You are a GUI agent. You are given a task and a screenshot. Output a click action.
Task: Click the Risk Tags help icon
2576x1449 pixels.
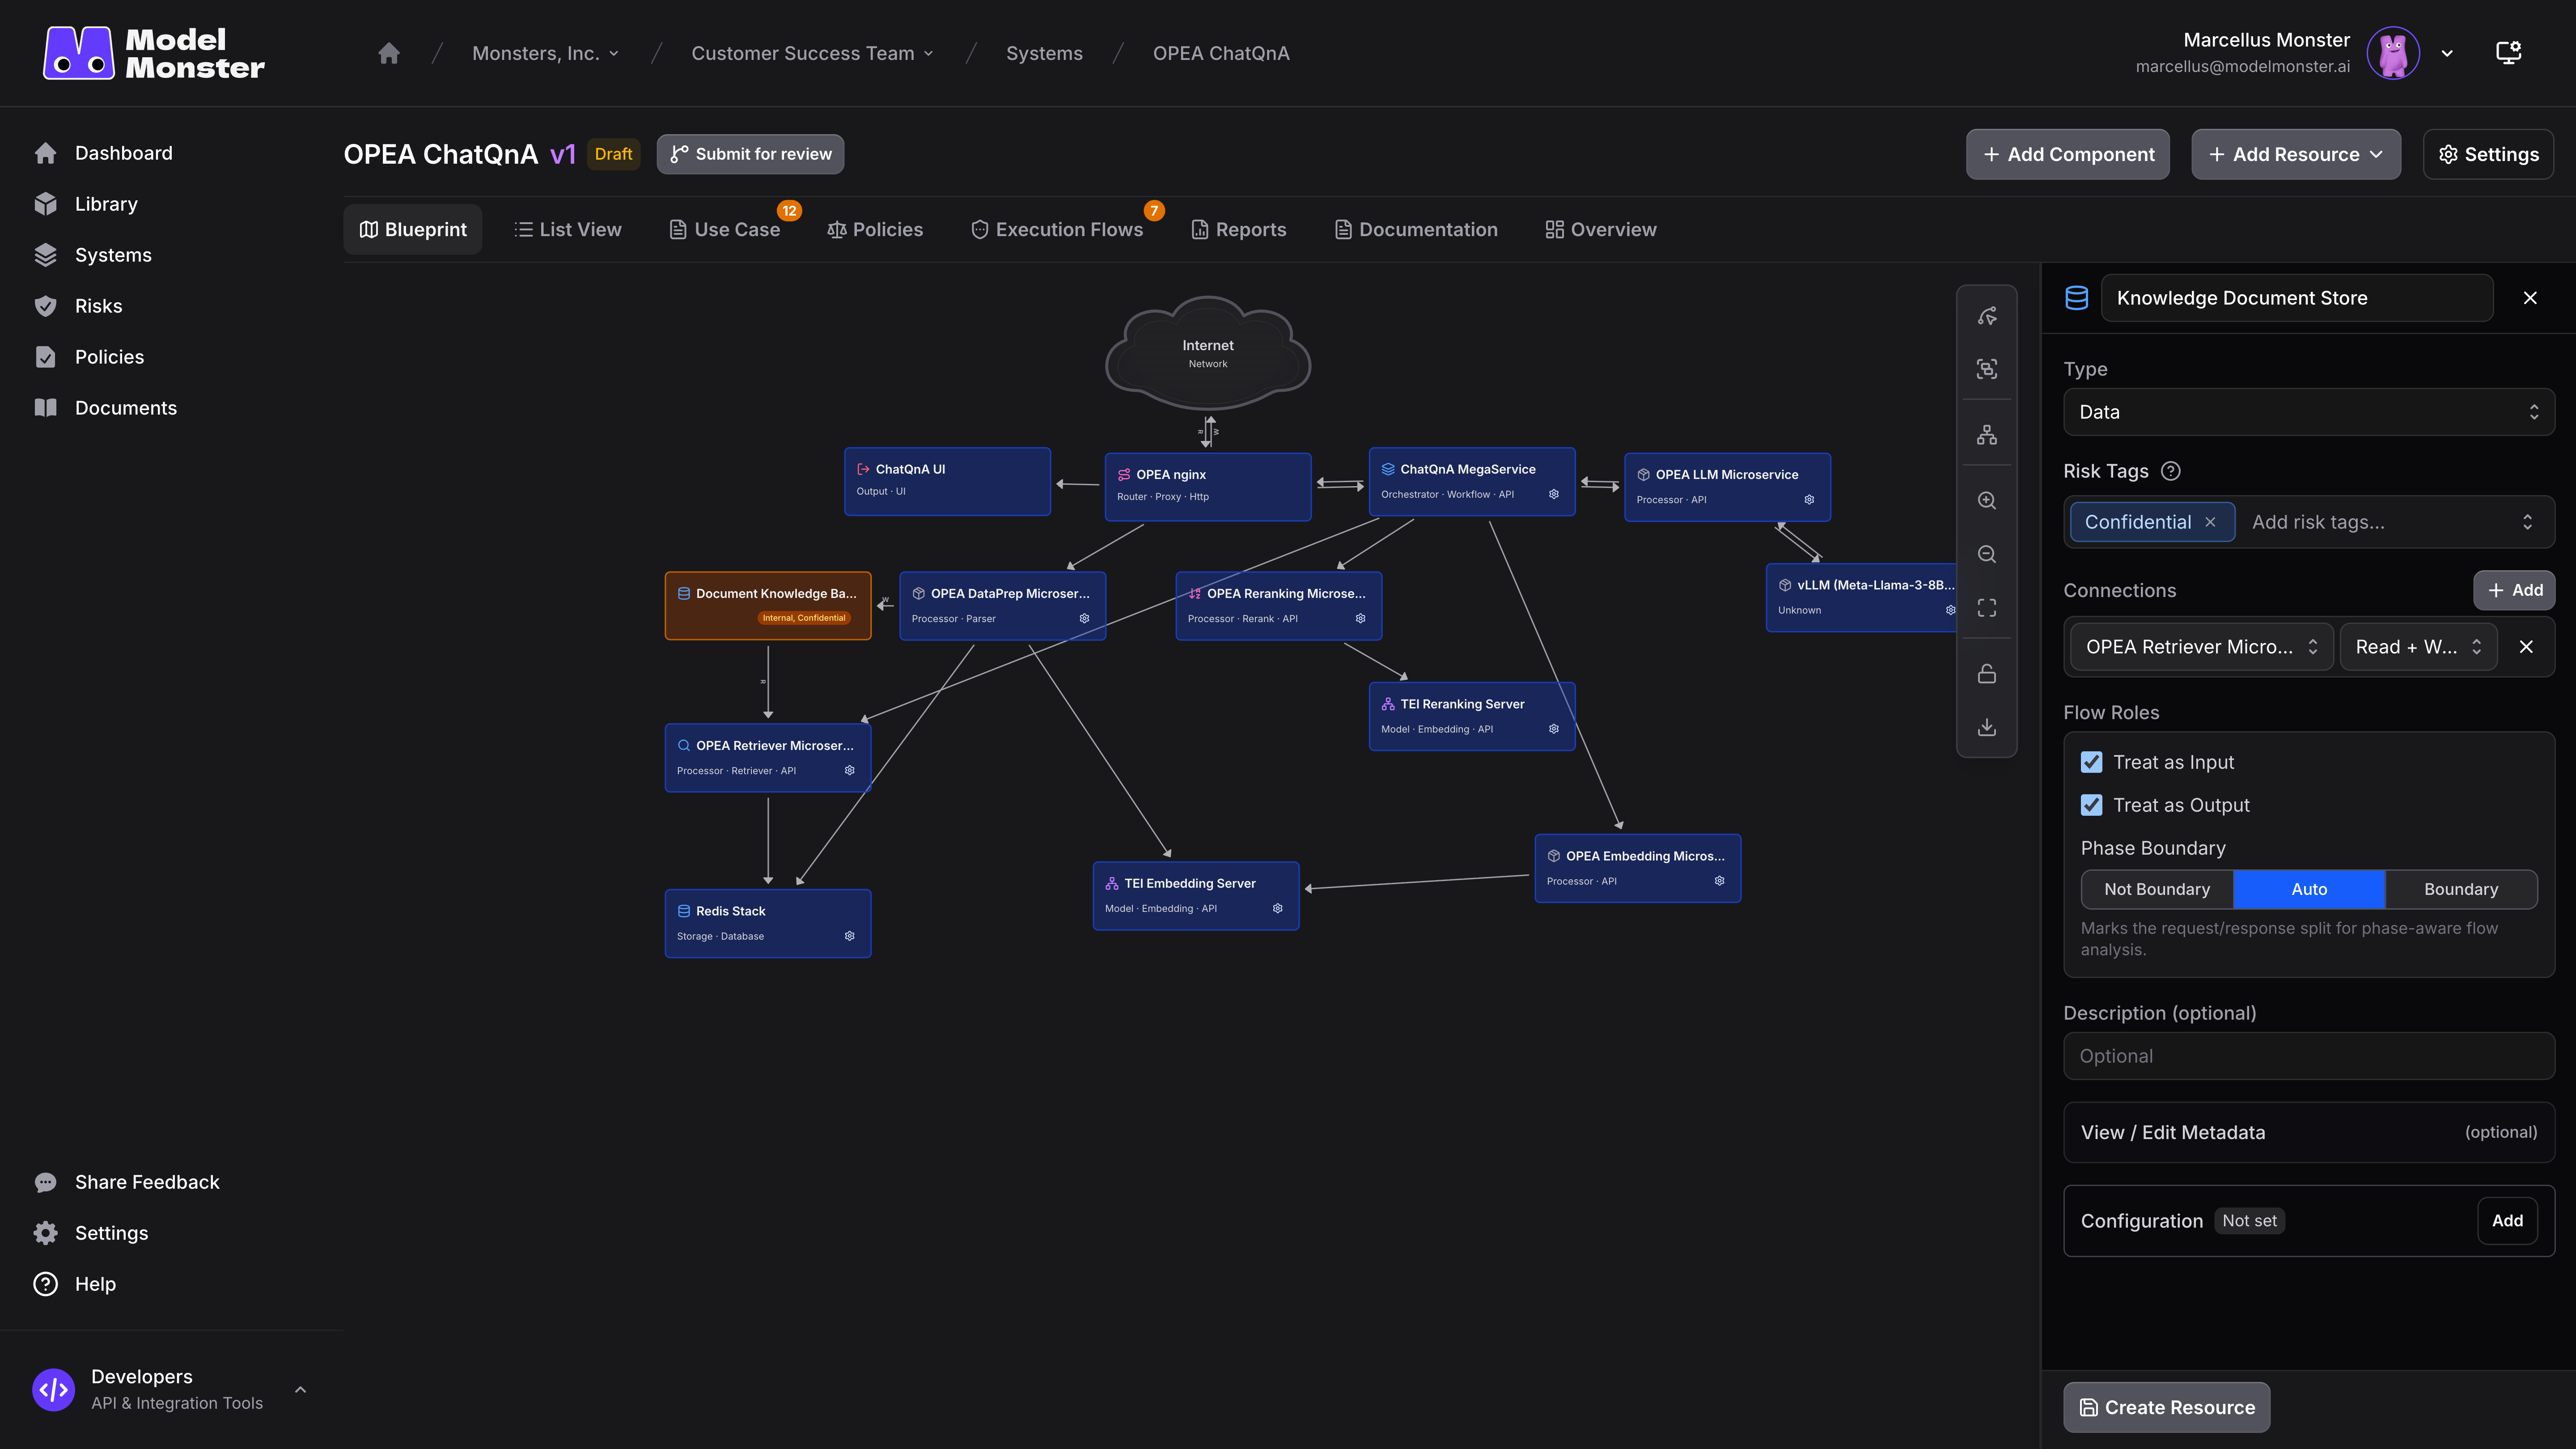pyautogui.click(x=2170, y=471)
